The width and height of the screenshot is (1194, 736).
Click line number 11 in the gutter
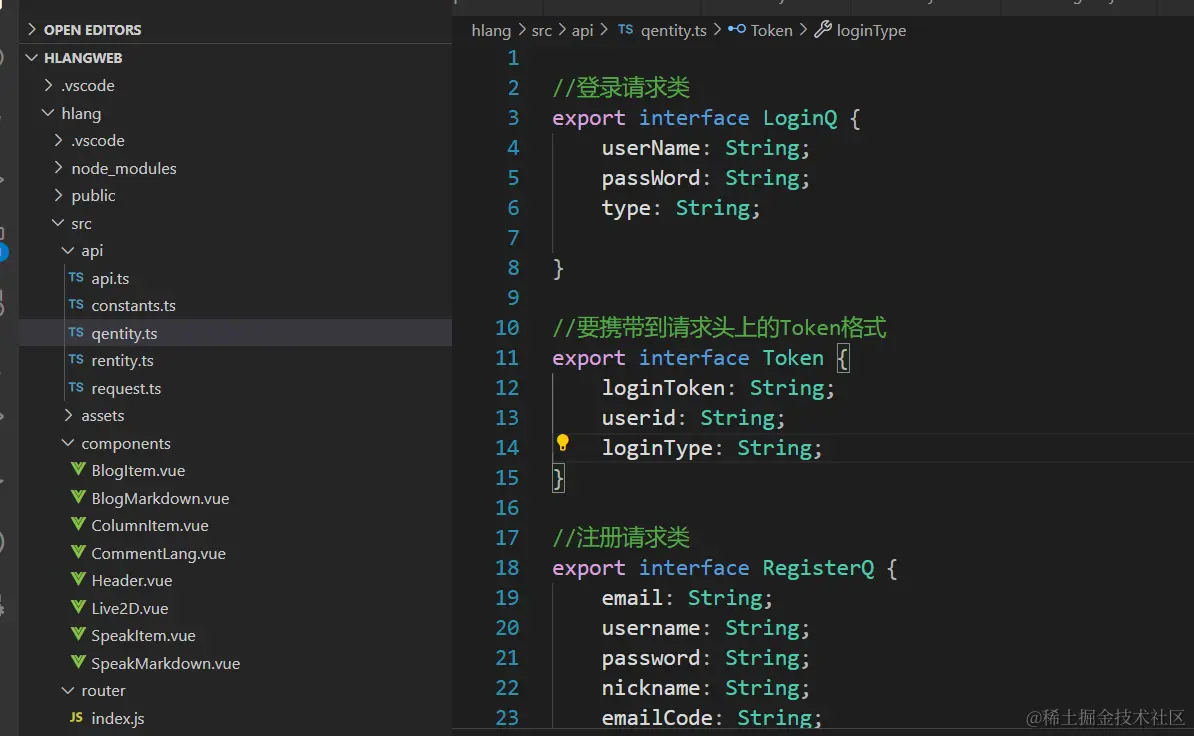click(x=507, y=358)
